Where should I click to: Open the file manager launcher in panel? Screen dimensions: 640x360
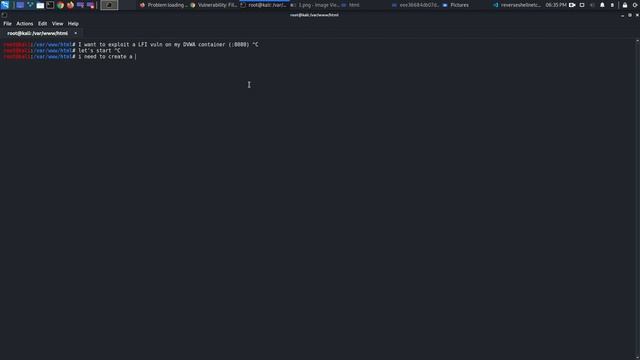(x=40, y=5)
